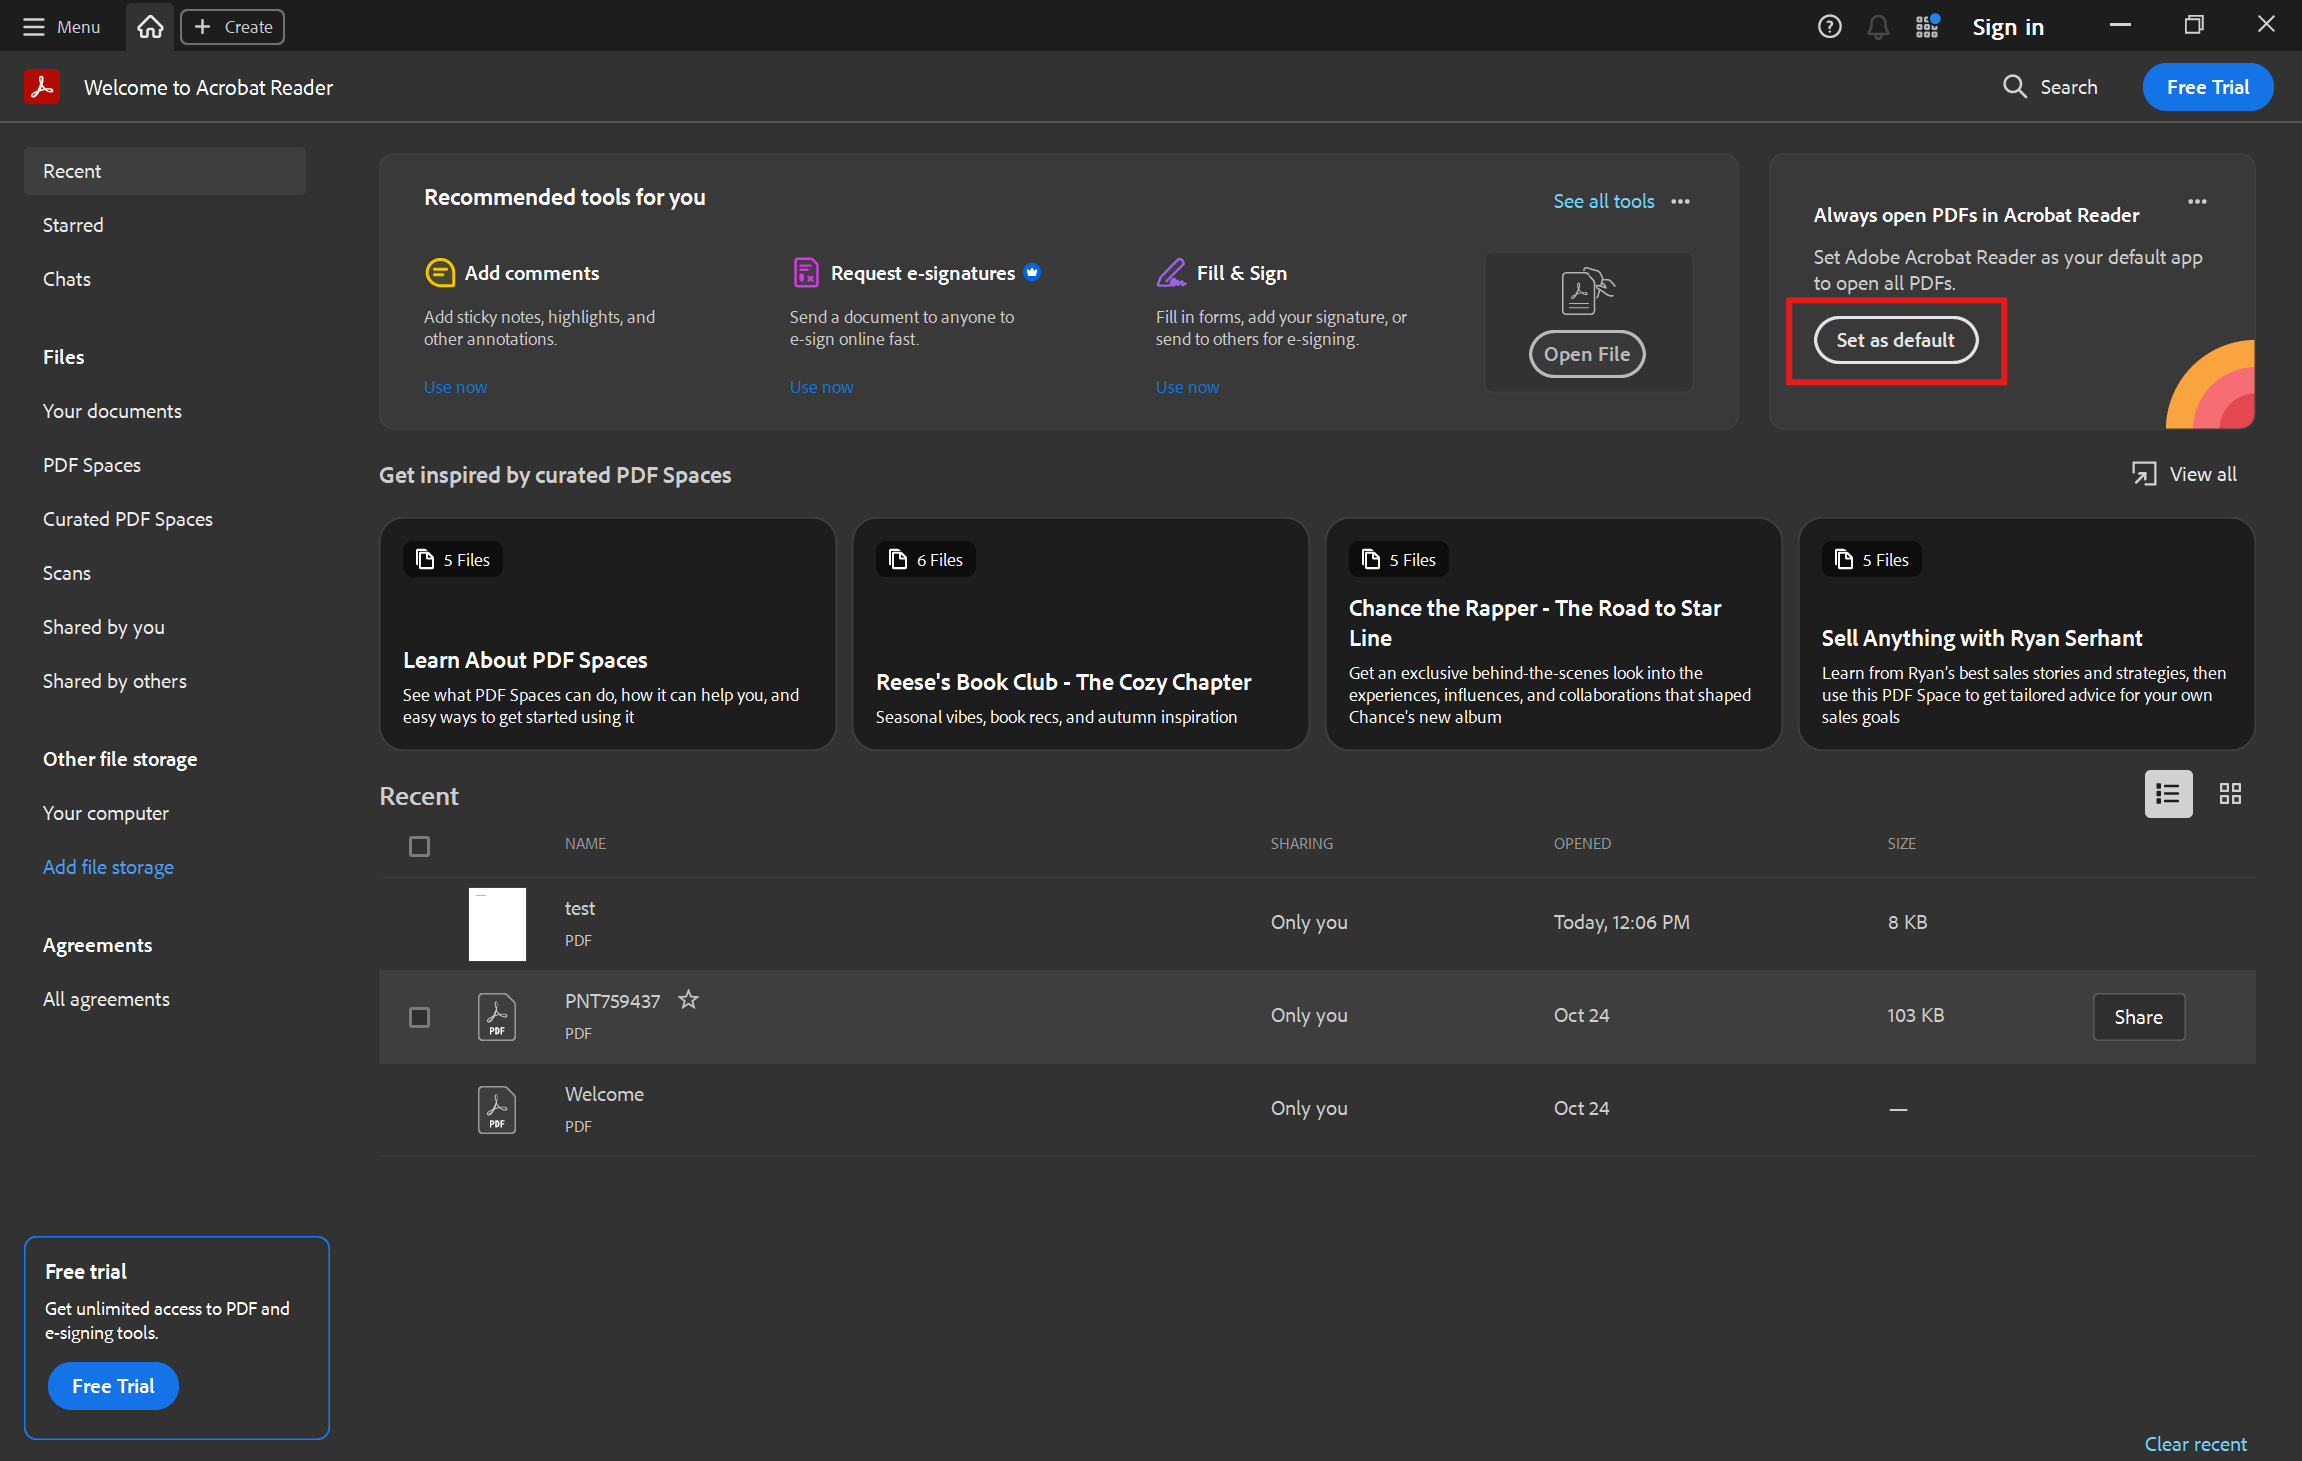
Task: Click the Home icon in top bar
Action: pyautogui.click(x=150, y=27)
